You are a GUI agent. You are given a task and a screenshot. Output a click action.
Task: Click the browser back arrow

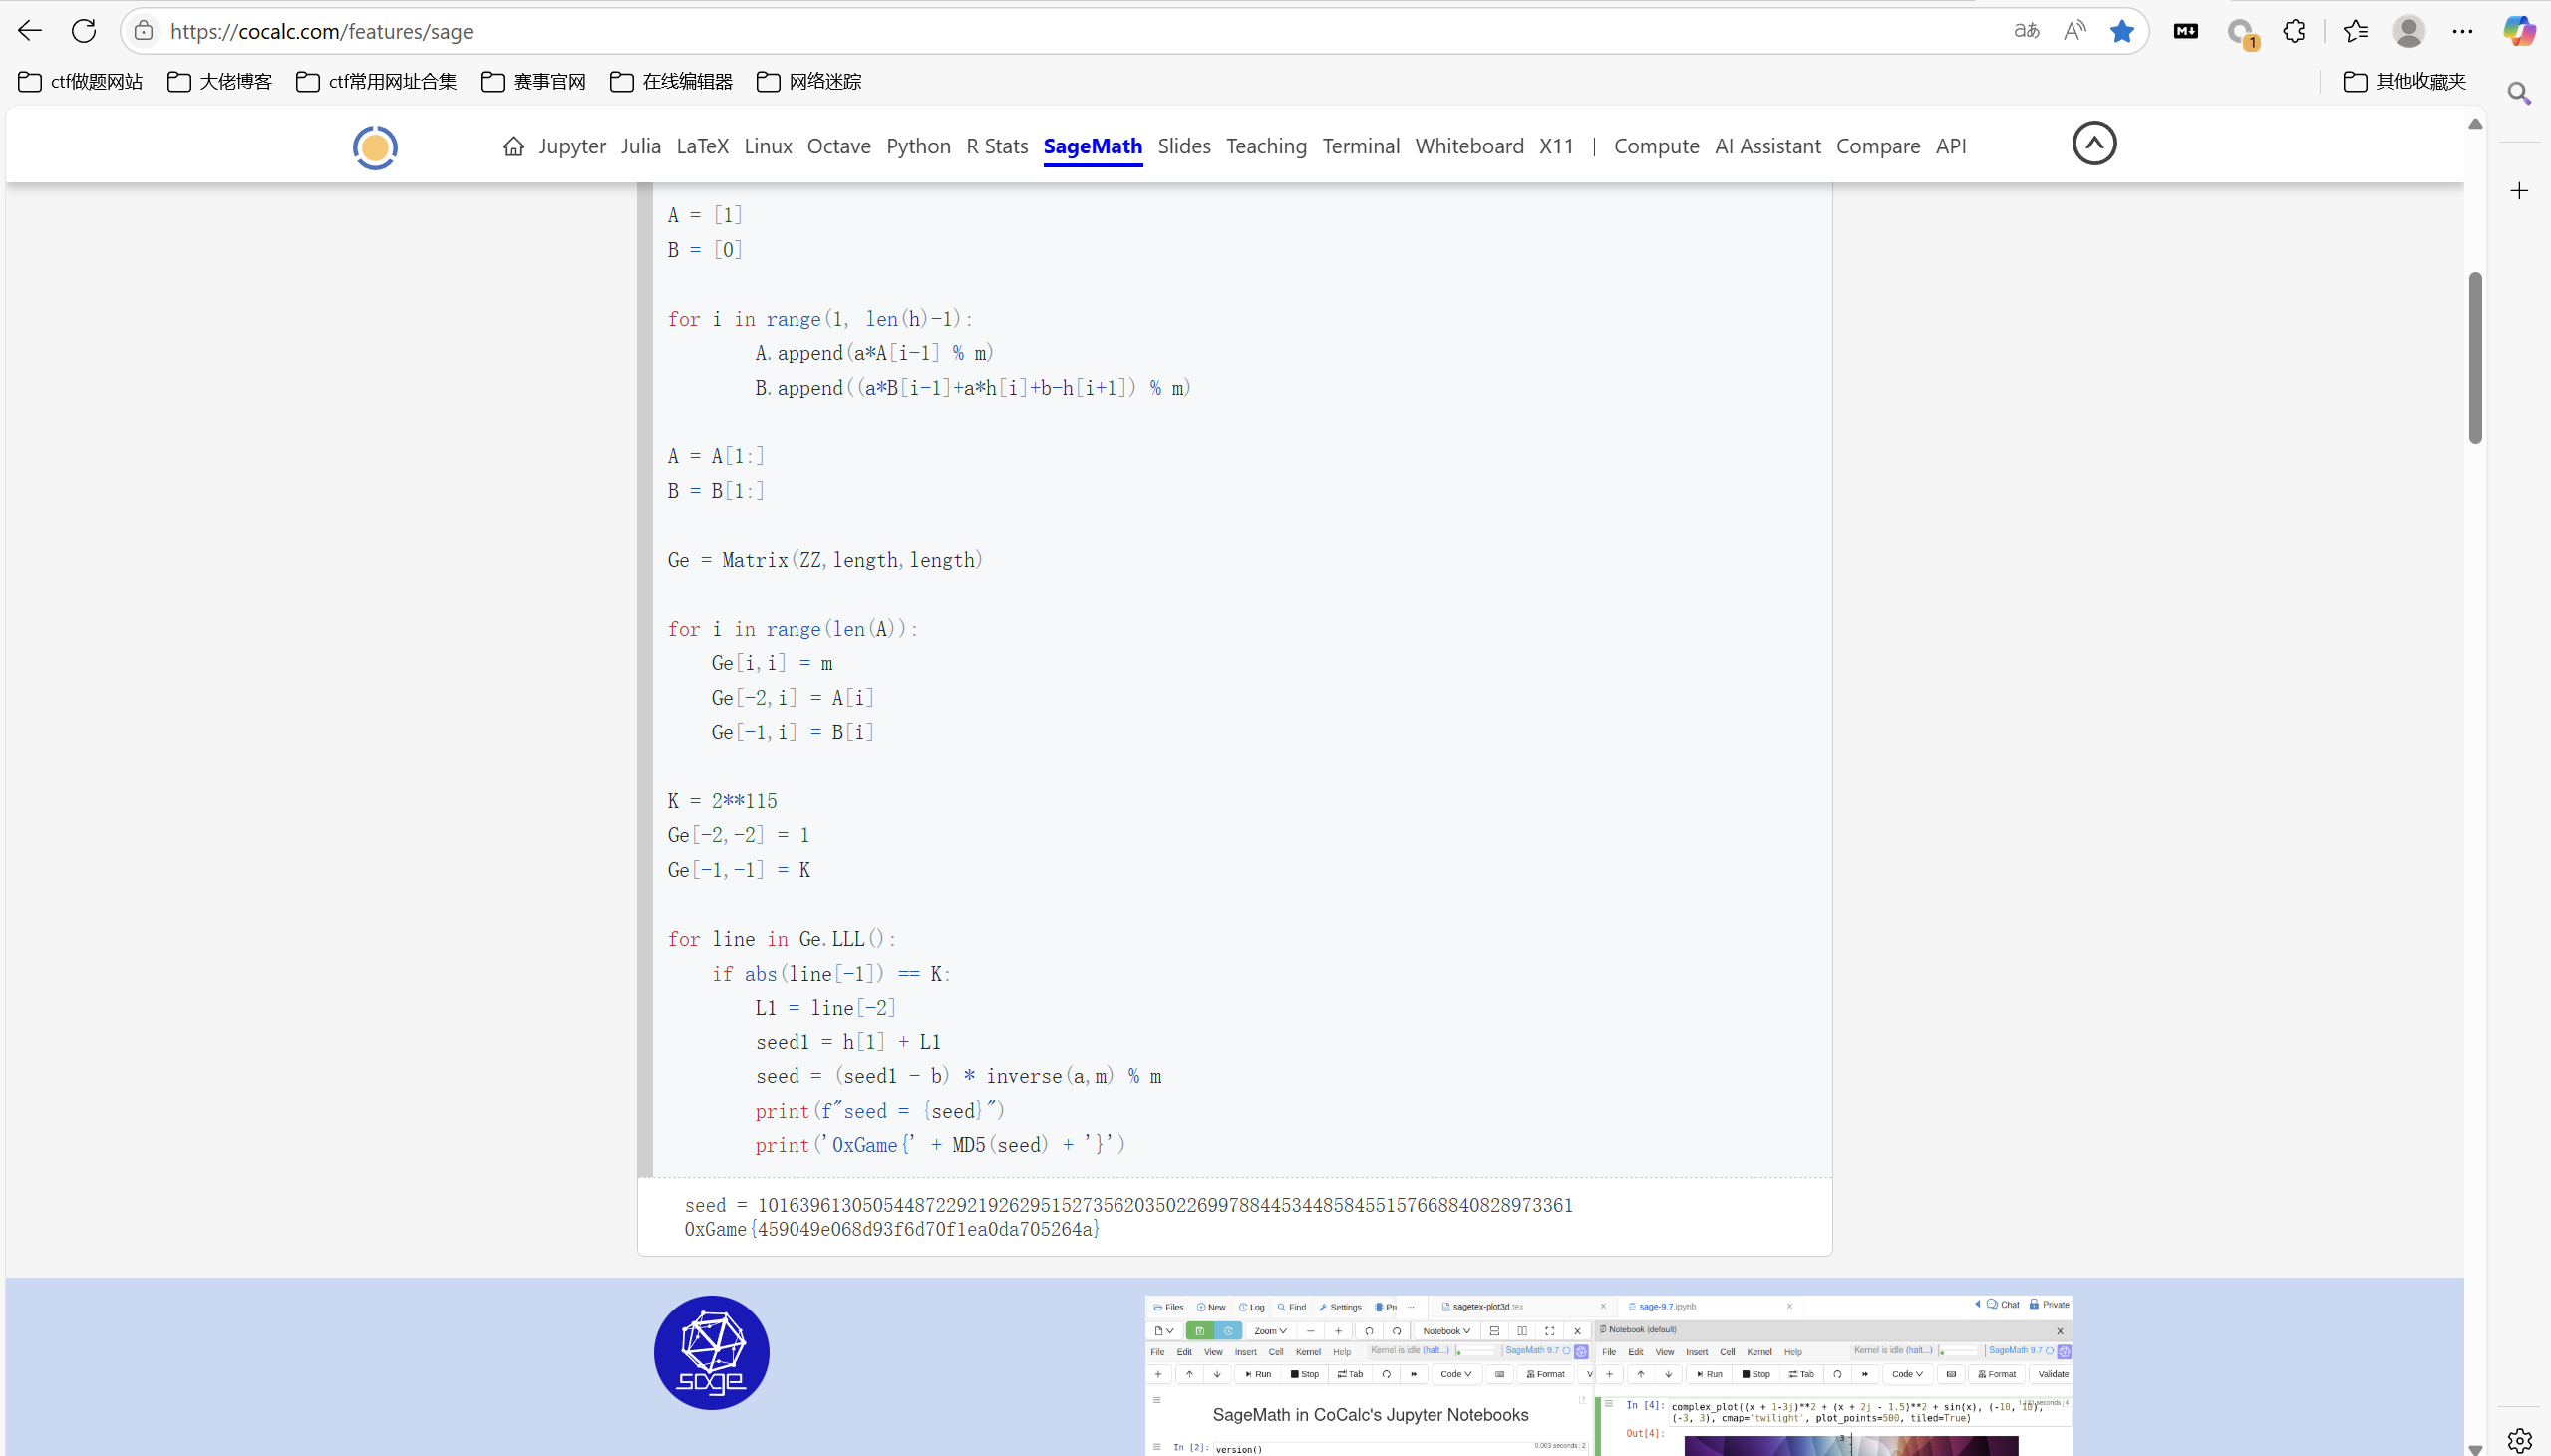coord(30,31)
